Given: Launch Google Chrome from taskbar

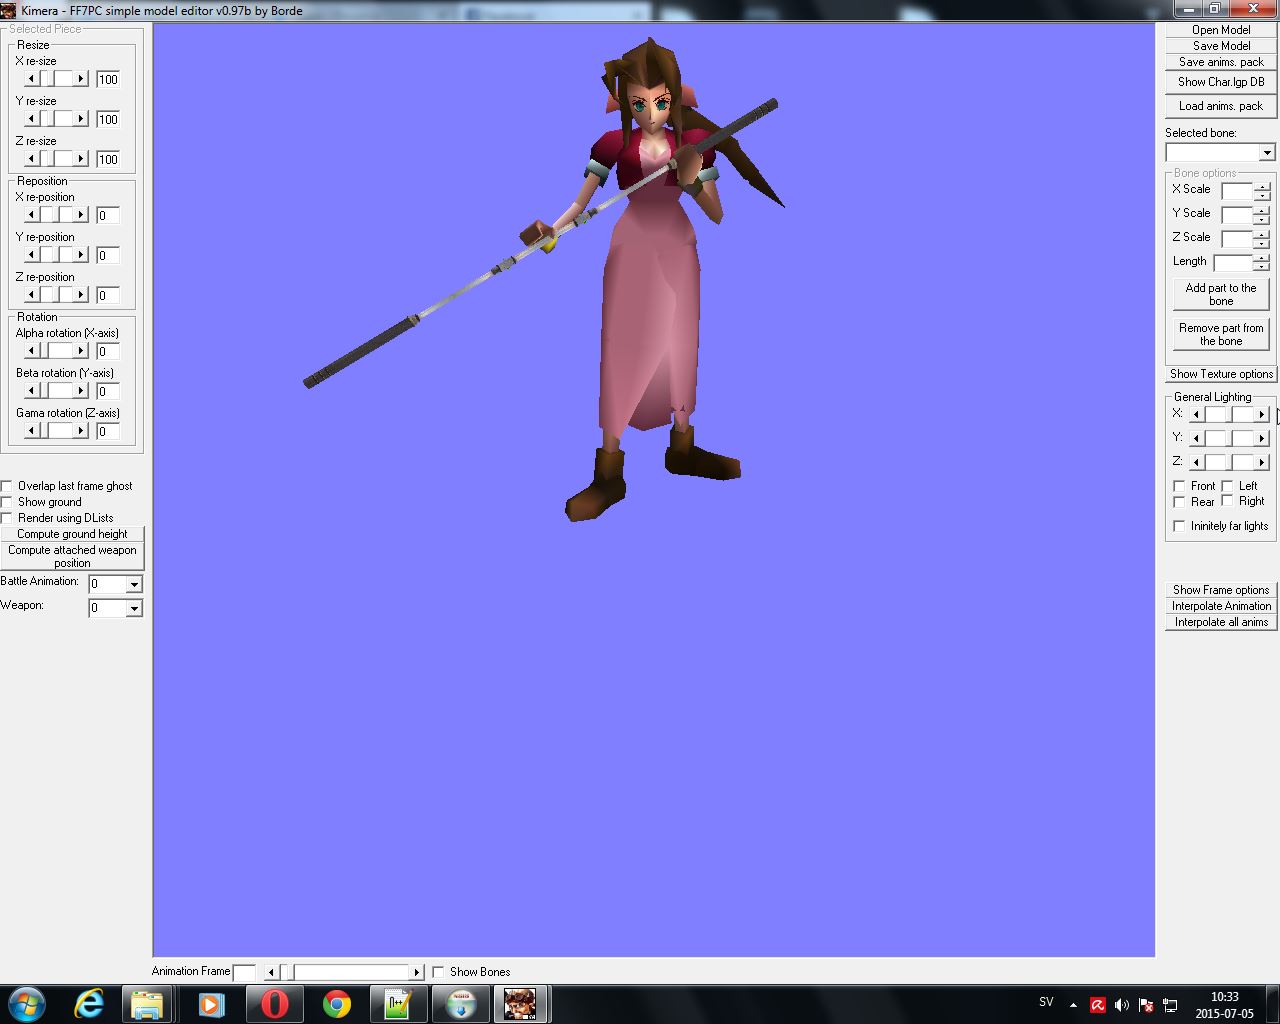Looking at the screenshot, I should point(336,1004).
